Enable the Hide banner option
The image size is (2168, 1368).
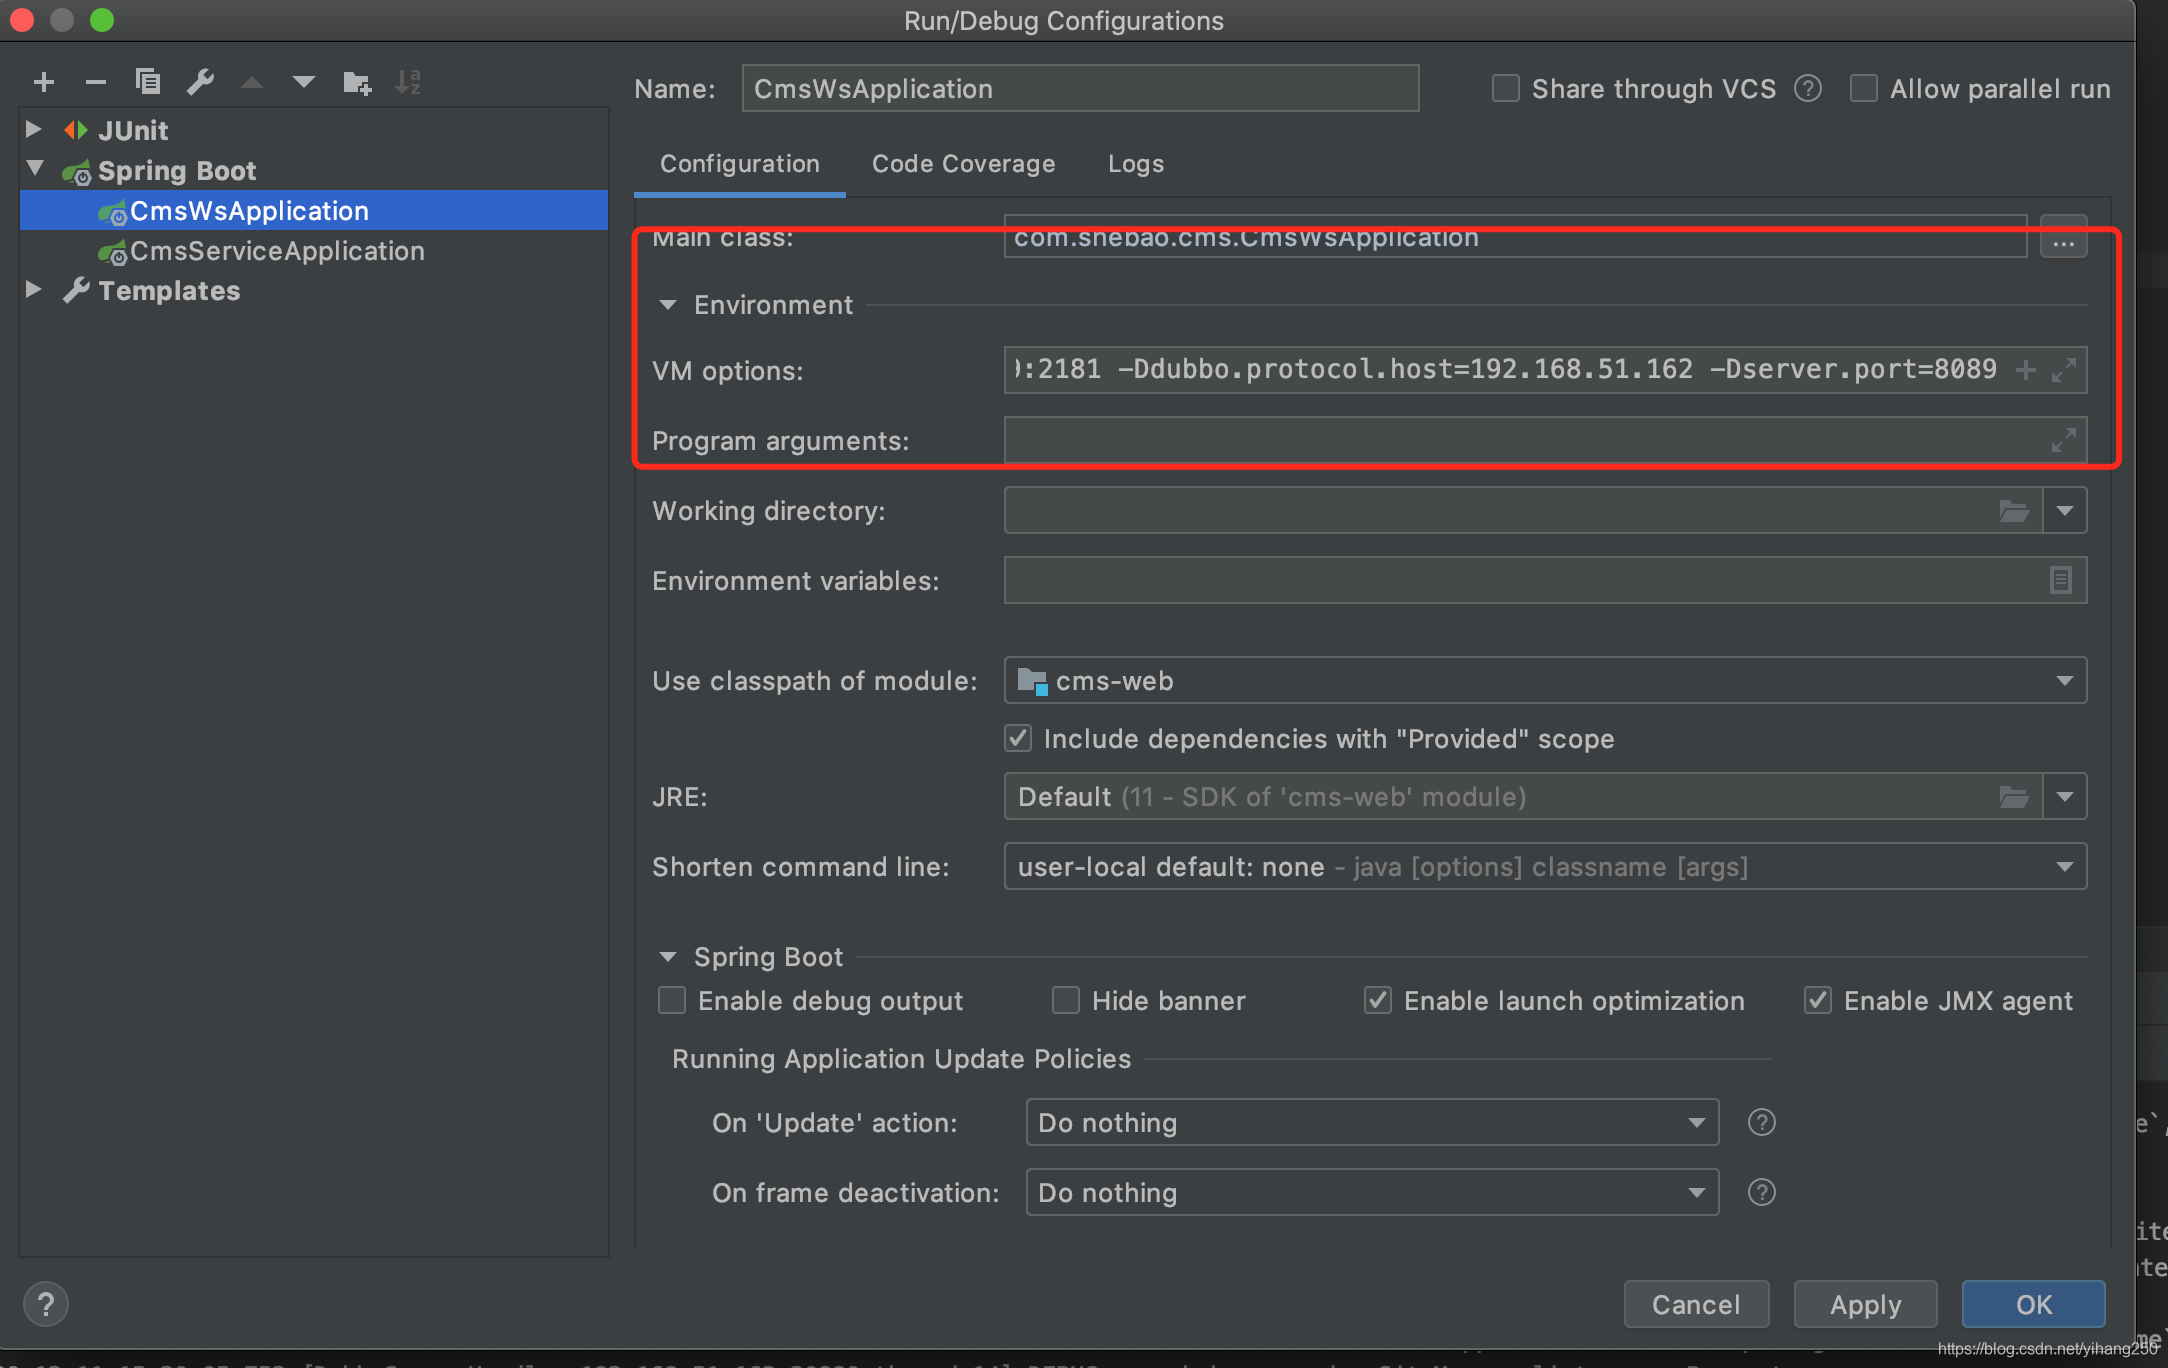[1065, 1000]
